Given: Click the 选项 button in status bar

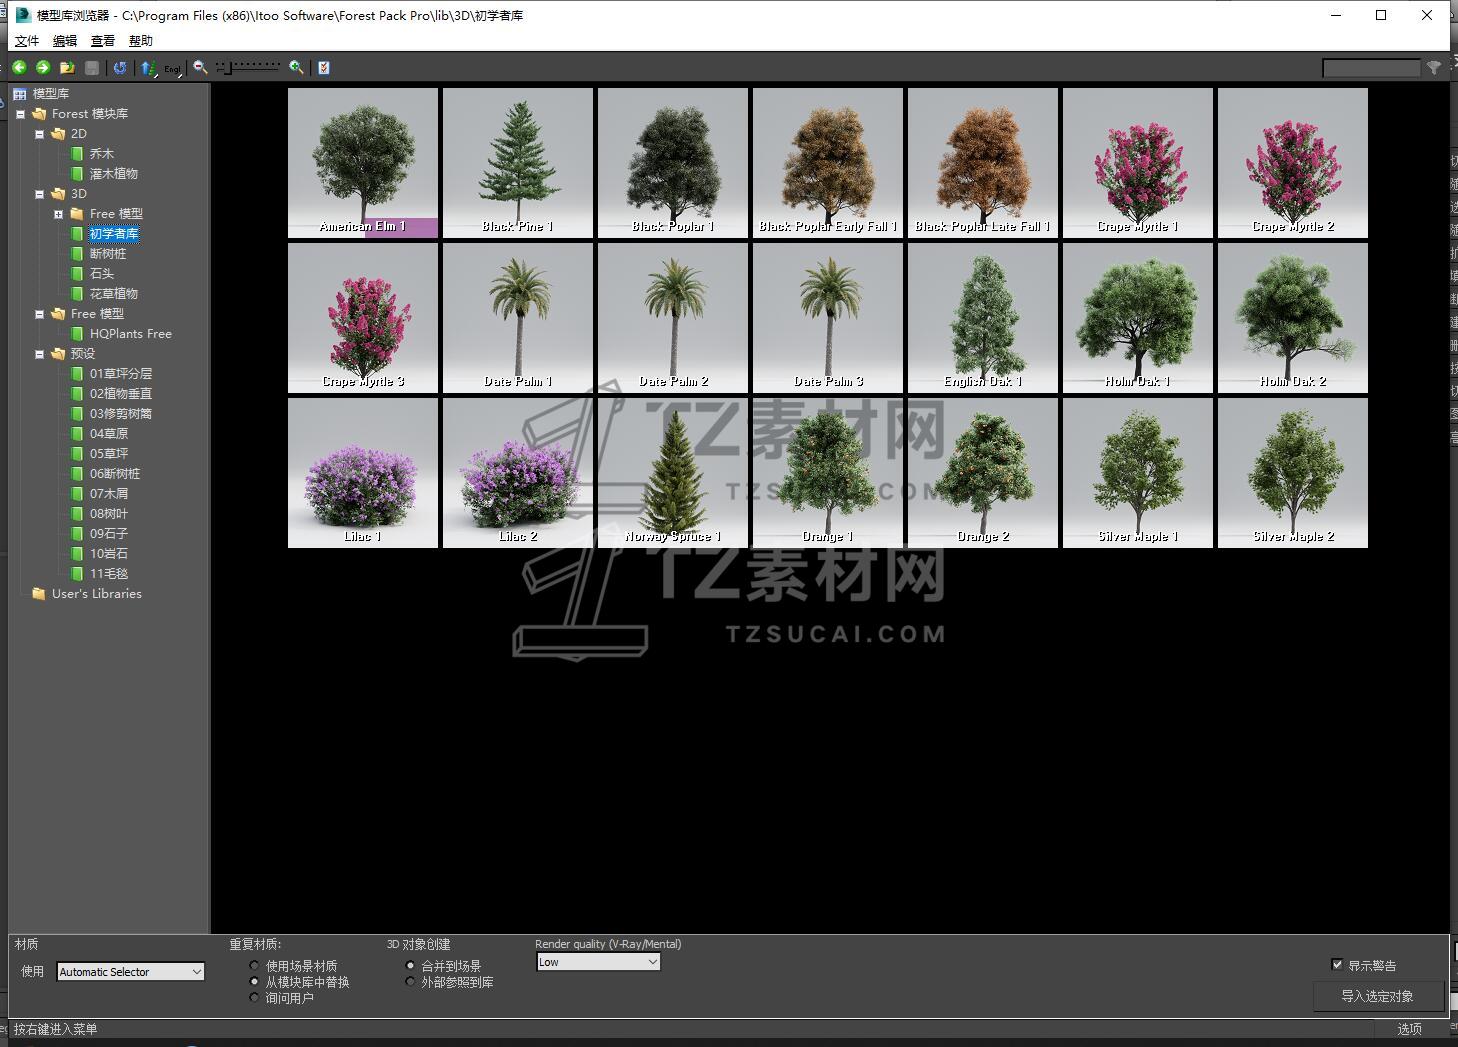Looking at the screenshot, I should (x=1409, y=1029).
